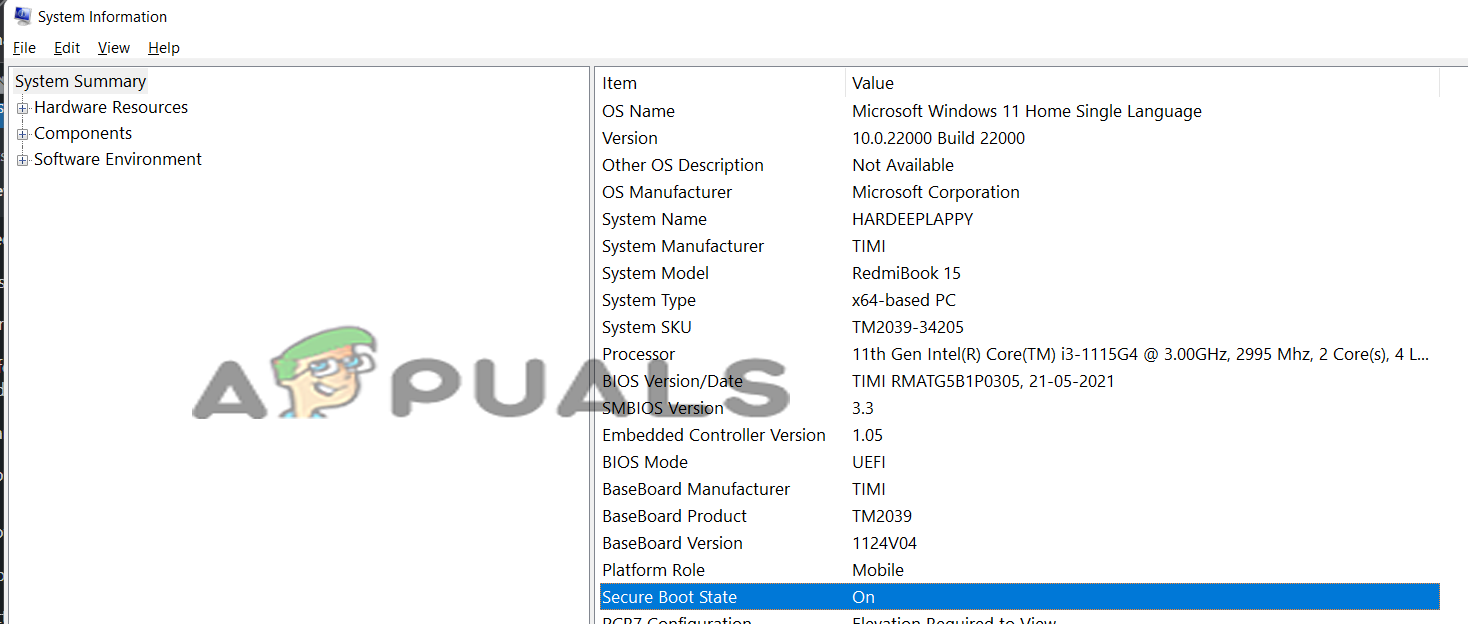Screen dimensions: 1468x624
Task: Select the SMBIOS Version row
Action: (x=1019, y=408)
